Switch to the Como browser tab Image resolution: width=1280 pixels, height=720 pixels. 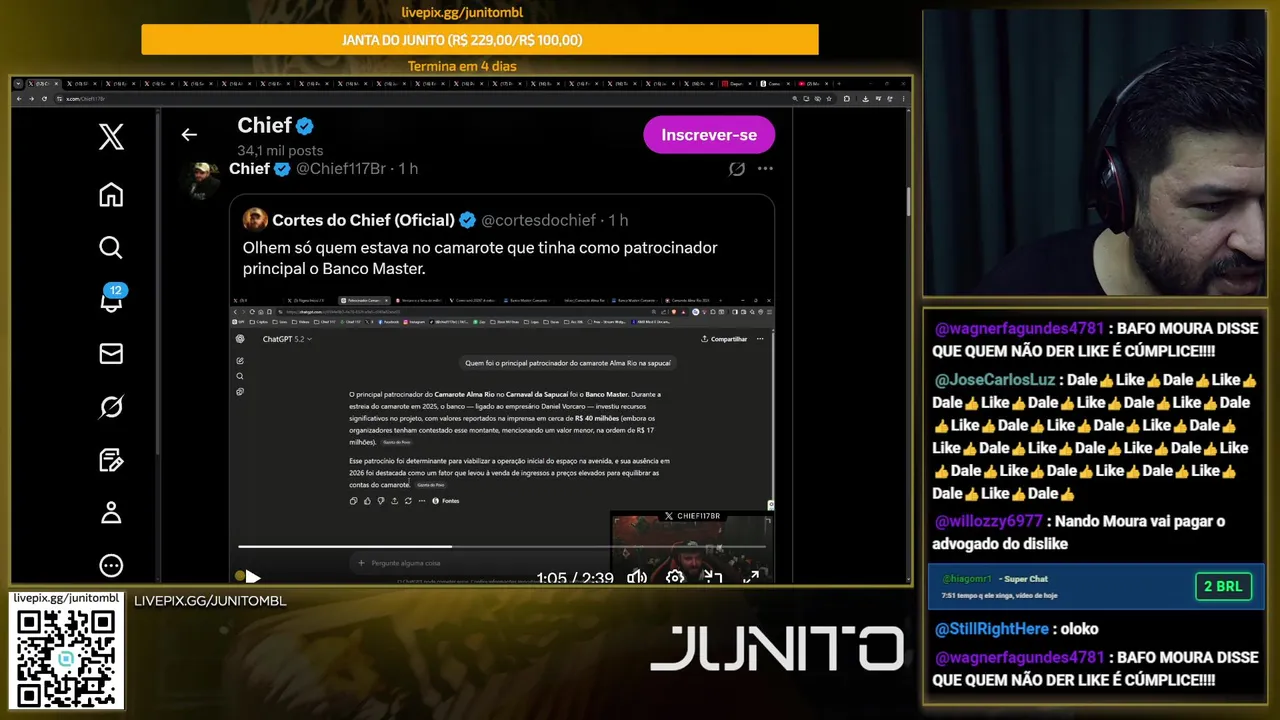coord(775,84)
